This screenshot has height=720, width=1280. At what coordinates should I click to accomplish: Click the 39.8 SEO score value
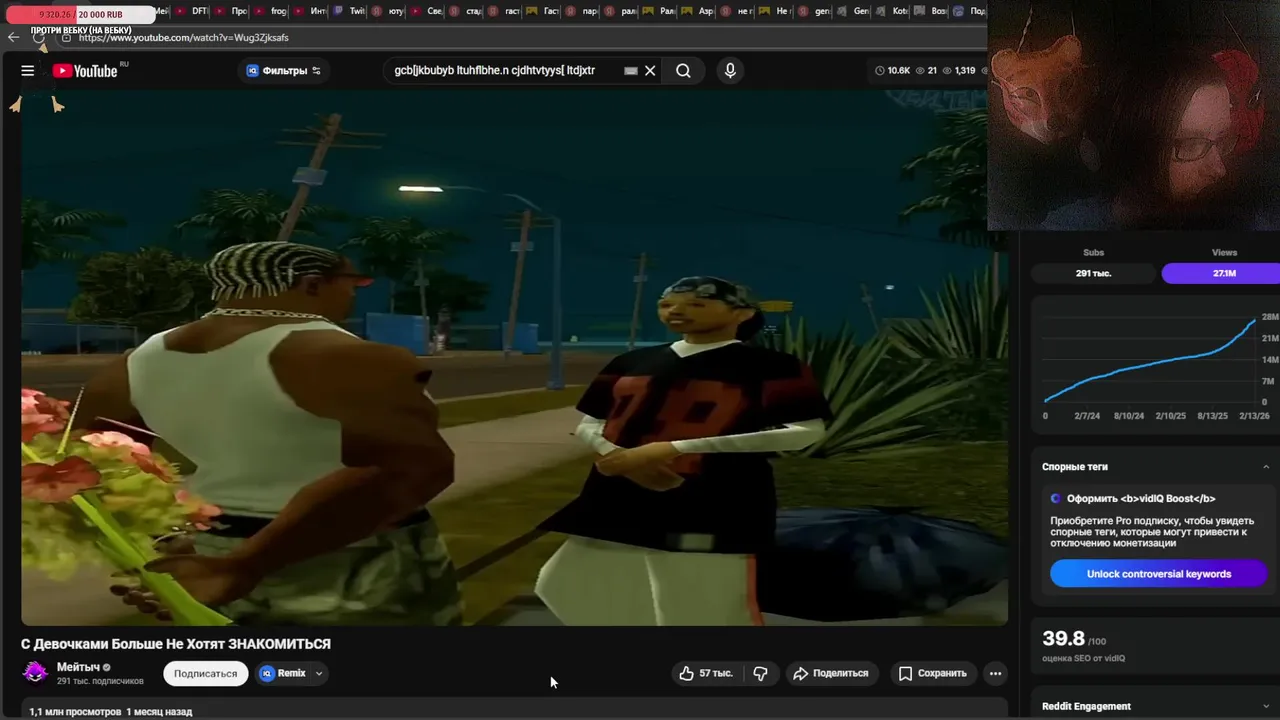(1063, 638)
